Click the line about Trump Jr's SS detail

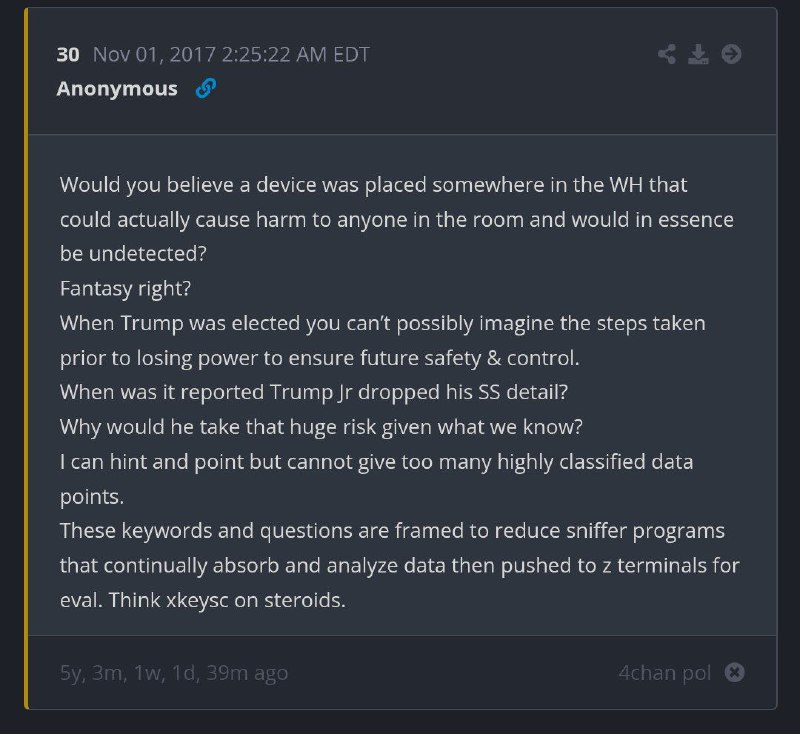point(314,392)
